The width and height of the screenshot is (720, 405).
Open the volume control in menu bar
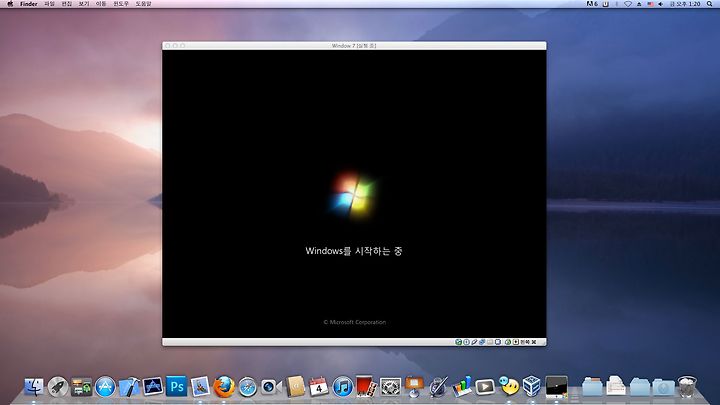pos(660,4)
